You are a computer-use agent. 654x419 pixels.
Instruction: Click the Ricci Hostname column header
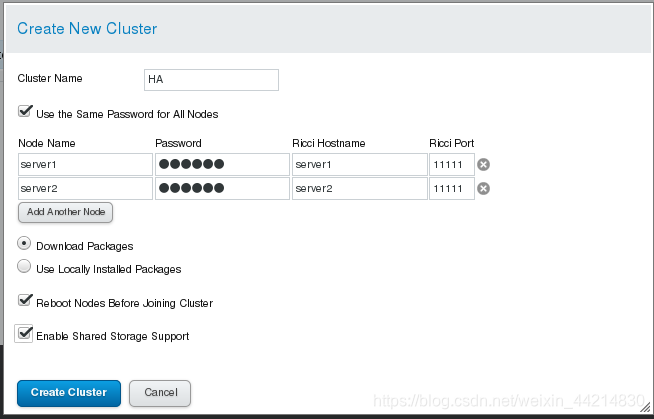329,143
